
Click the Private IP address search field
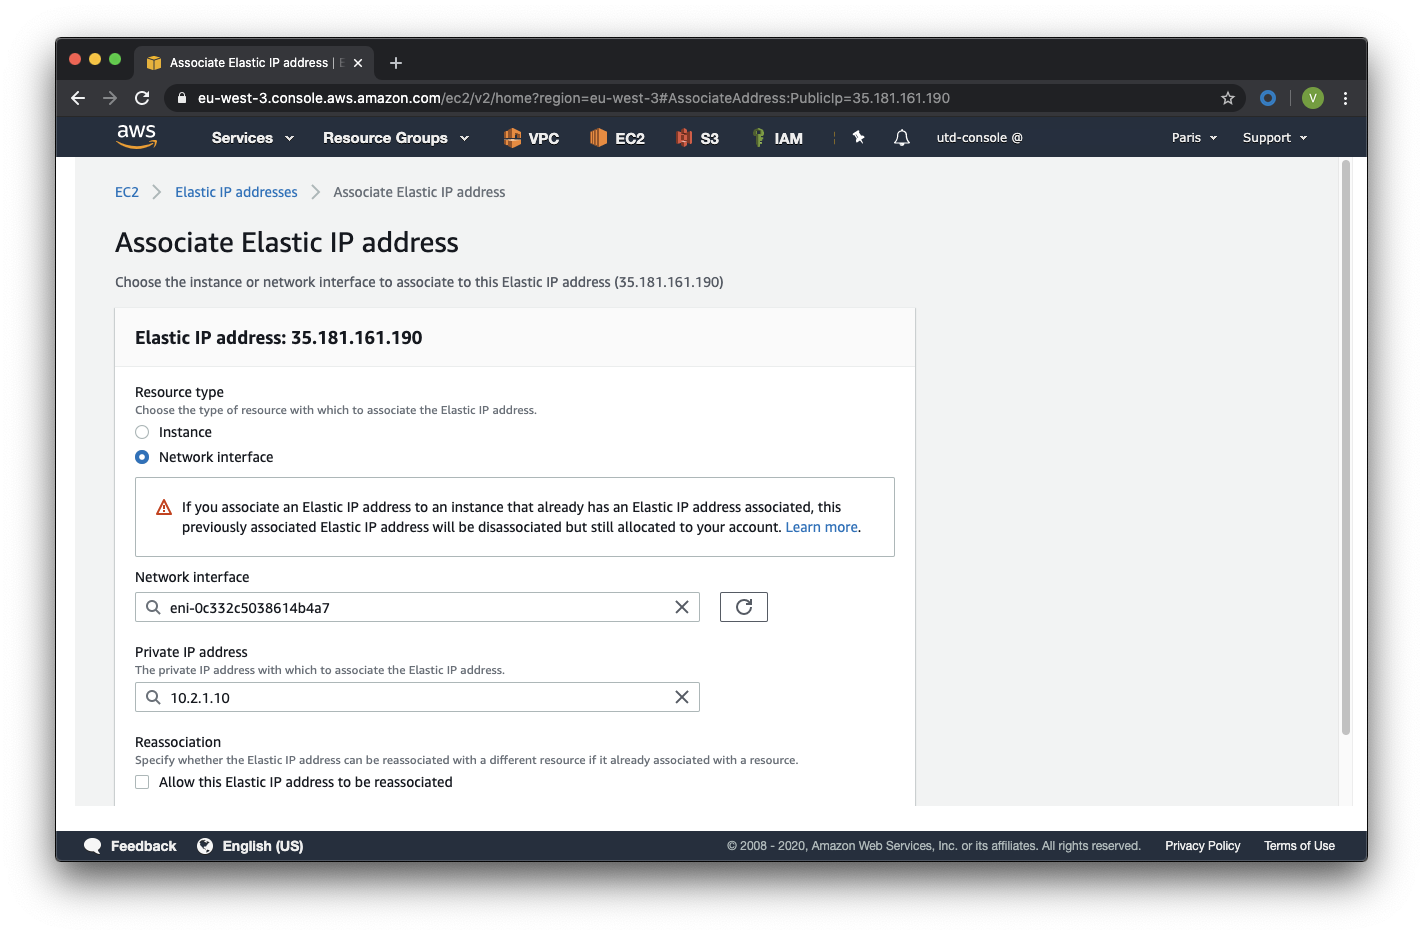(417, 697)
